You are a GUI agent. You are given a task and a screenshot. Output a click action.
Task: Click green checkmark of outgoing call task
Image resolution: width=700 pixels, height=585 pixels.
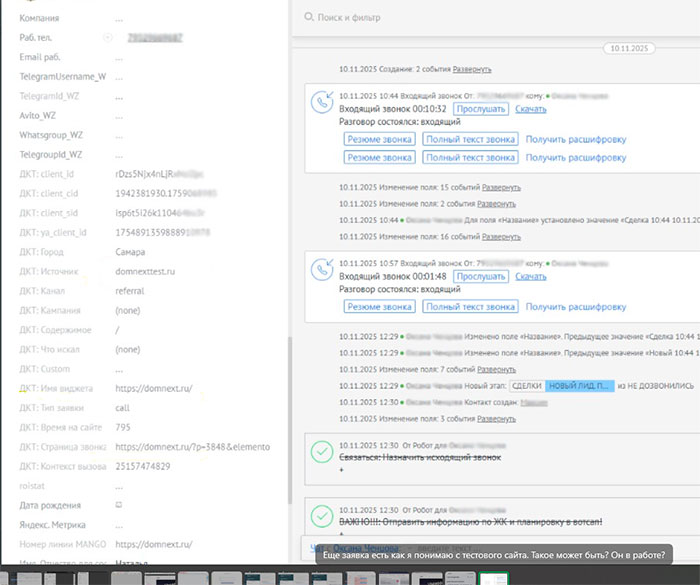click(x=322, y=452)
